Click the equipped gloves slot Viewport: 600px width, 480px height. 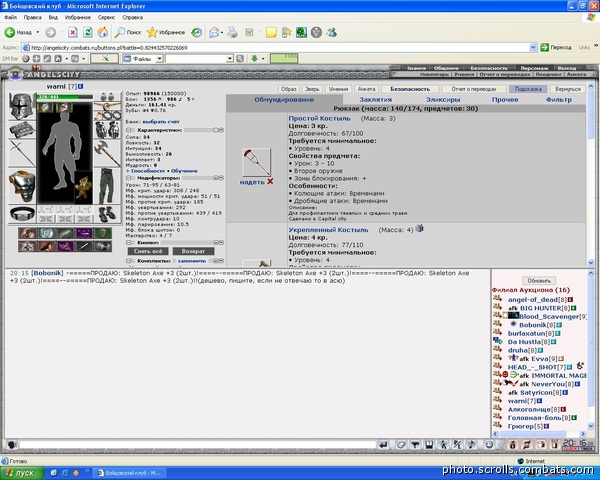point(107,130)
